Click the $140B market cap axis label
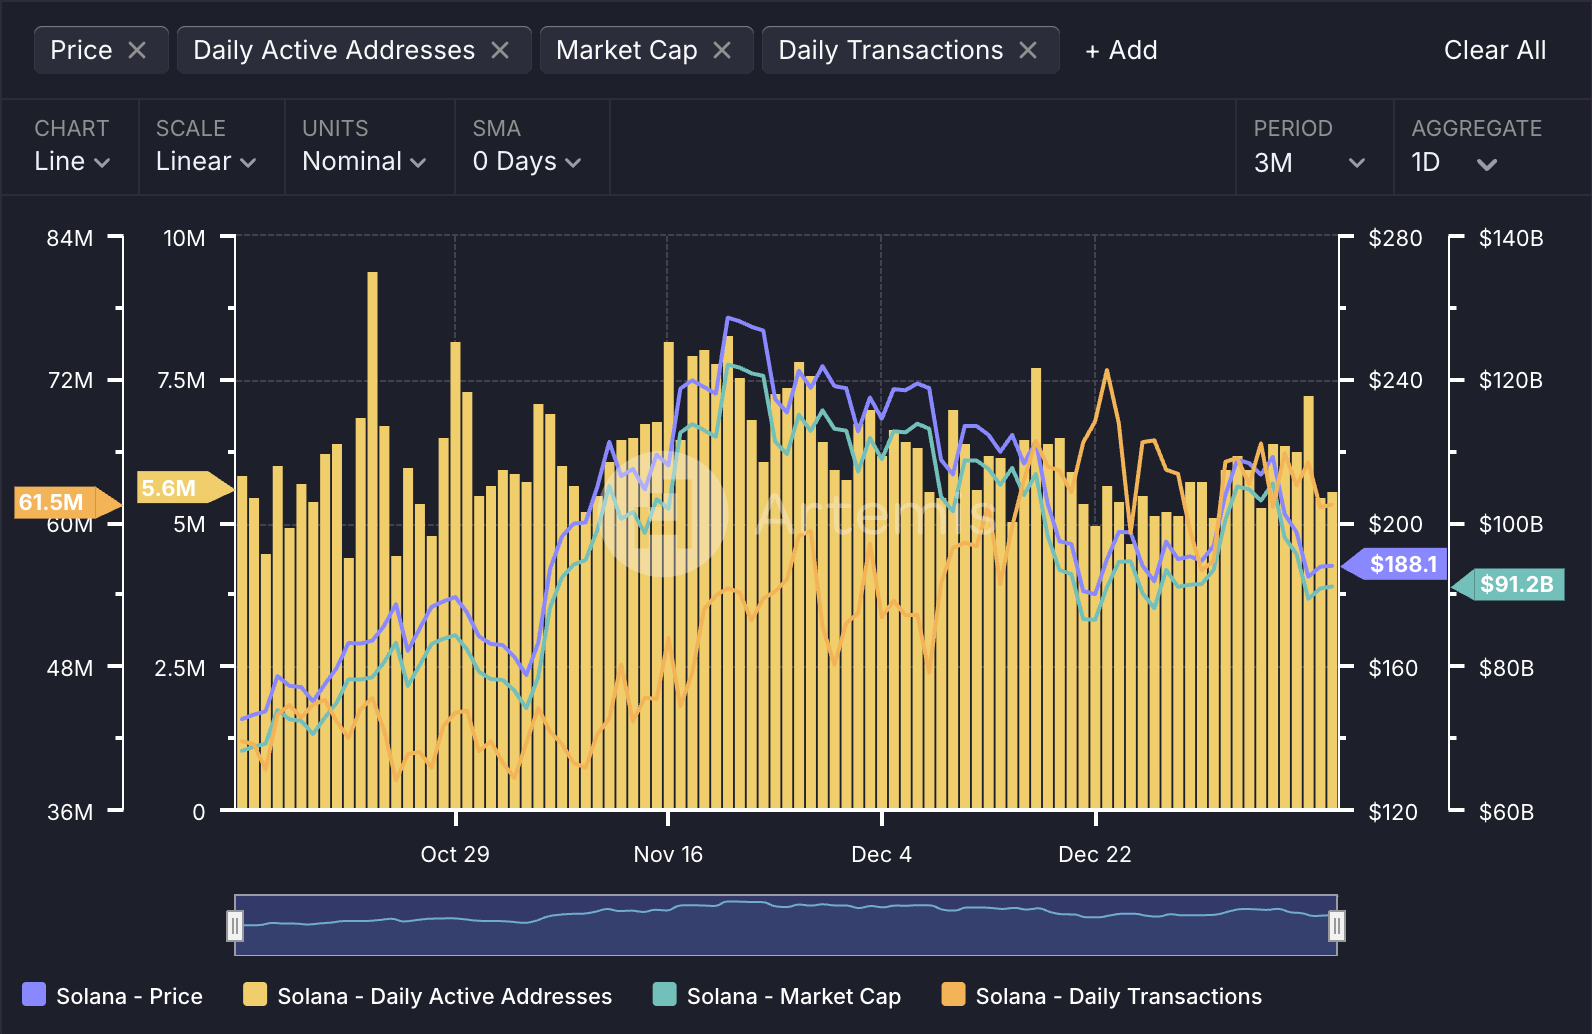This screenshot has height=1034, width=1592. (1511, 238)
